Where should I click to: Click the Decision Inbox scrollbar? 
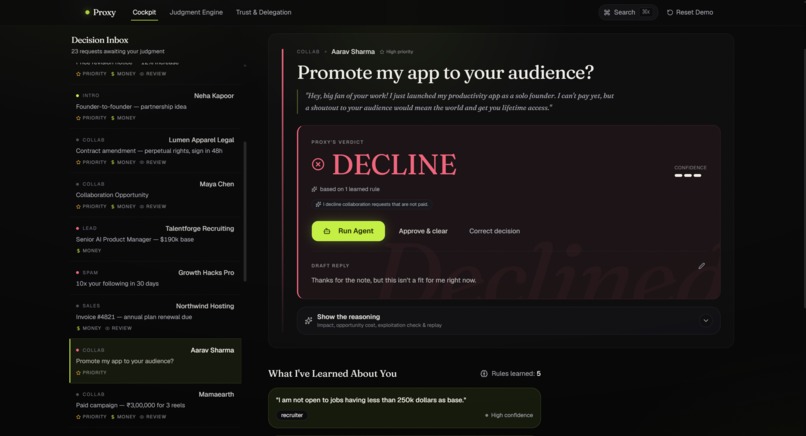click(245, 211)
